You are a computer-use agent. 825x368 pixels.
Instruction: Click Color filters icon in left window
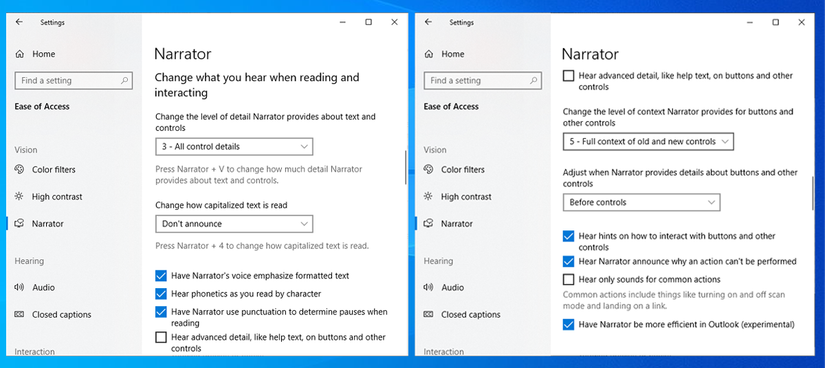click(19, 170)
